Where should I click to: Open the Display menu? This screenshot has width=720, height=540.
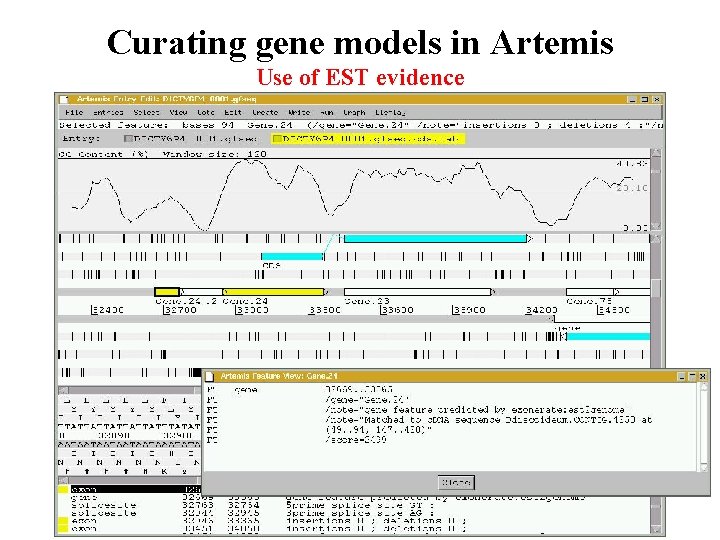point(390,112)
